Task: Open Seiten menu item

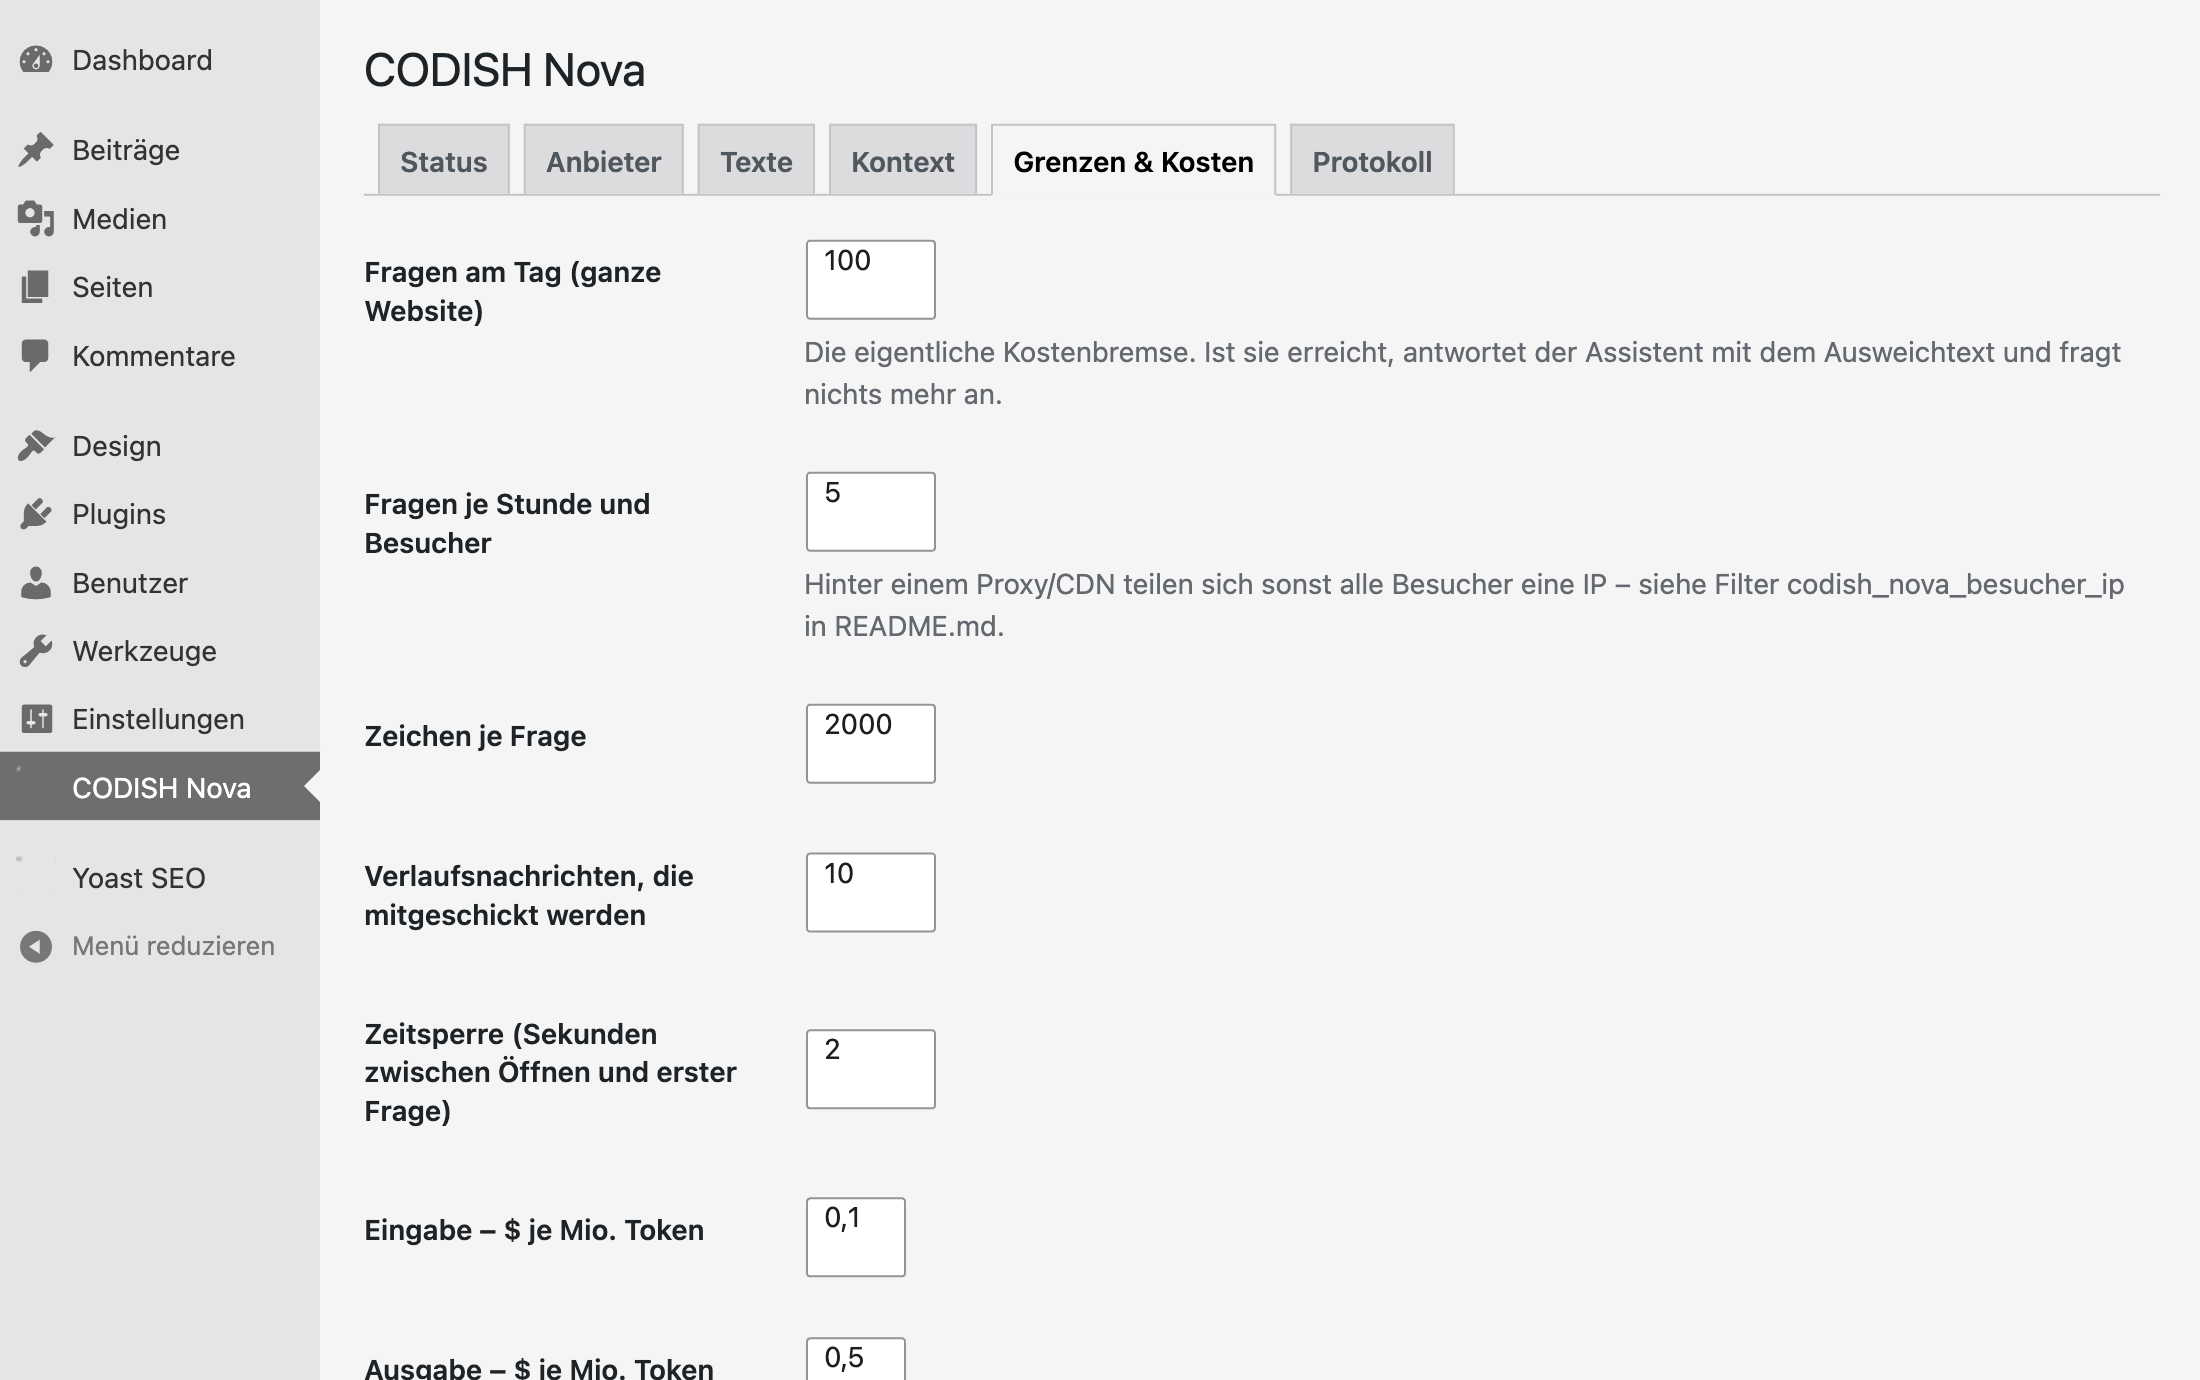Action: pos(160,287)
